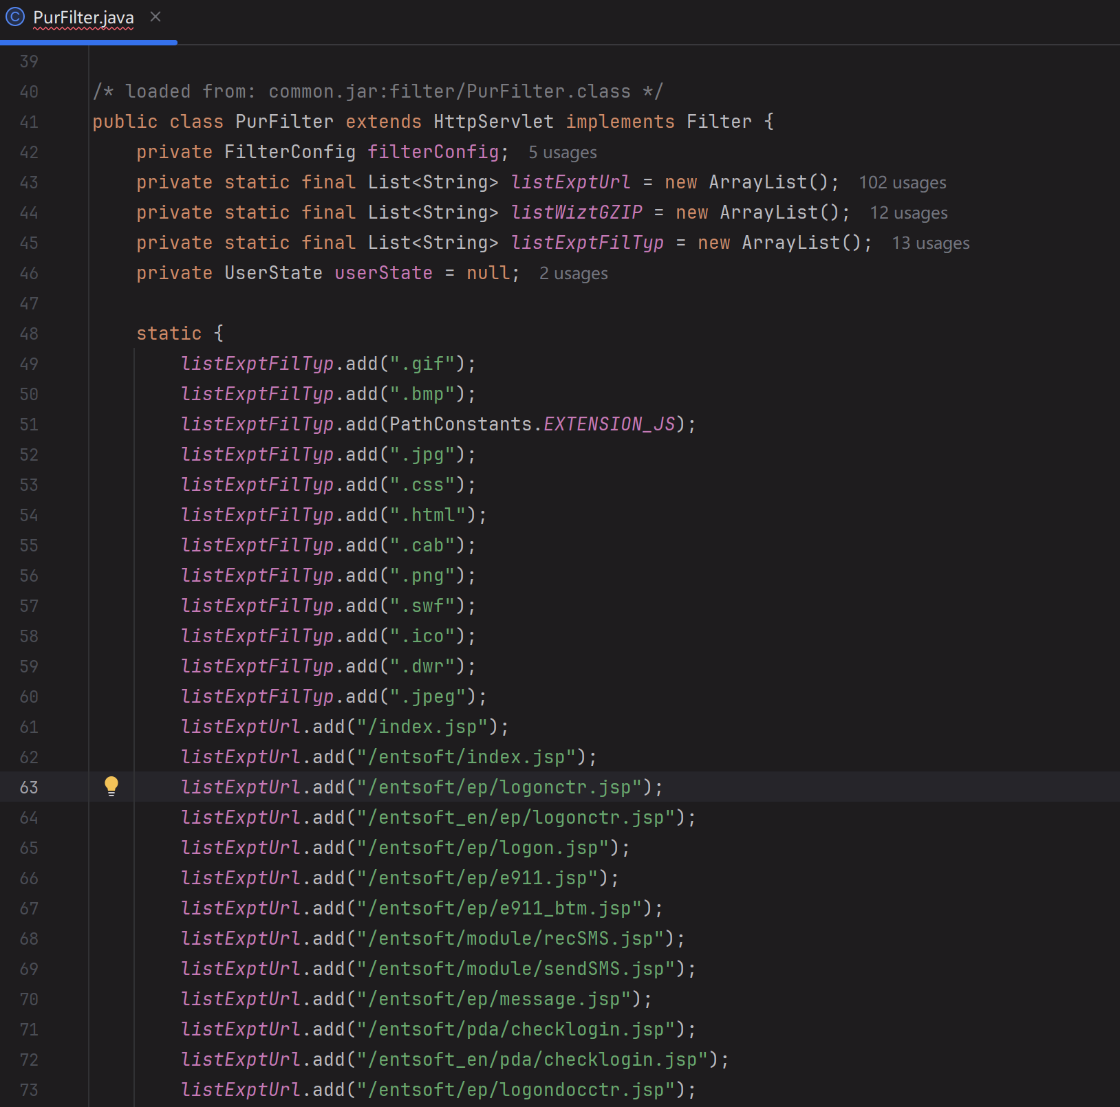
Task: Show the "2 usages" hint for userState
Action: (x=573, y=273)
